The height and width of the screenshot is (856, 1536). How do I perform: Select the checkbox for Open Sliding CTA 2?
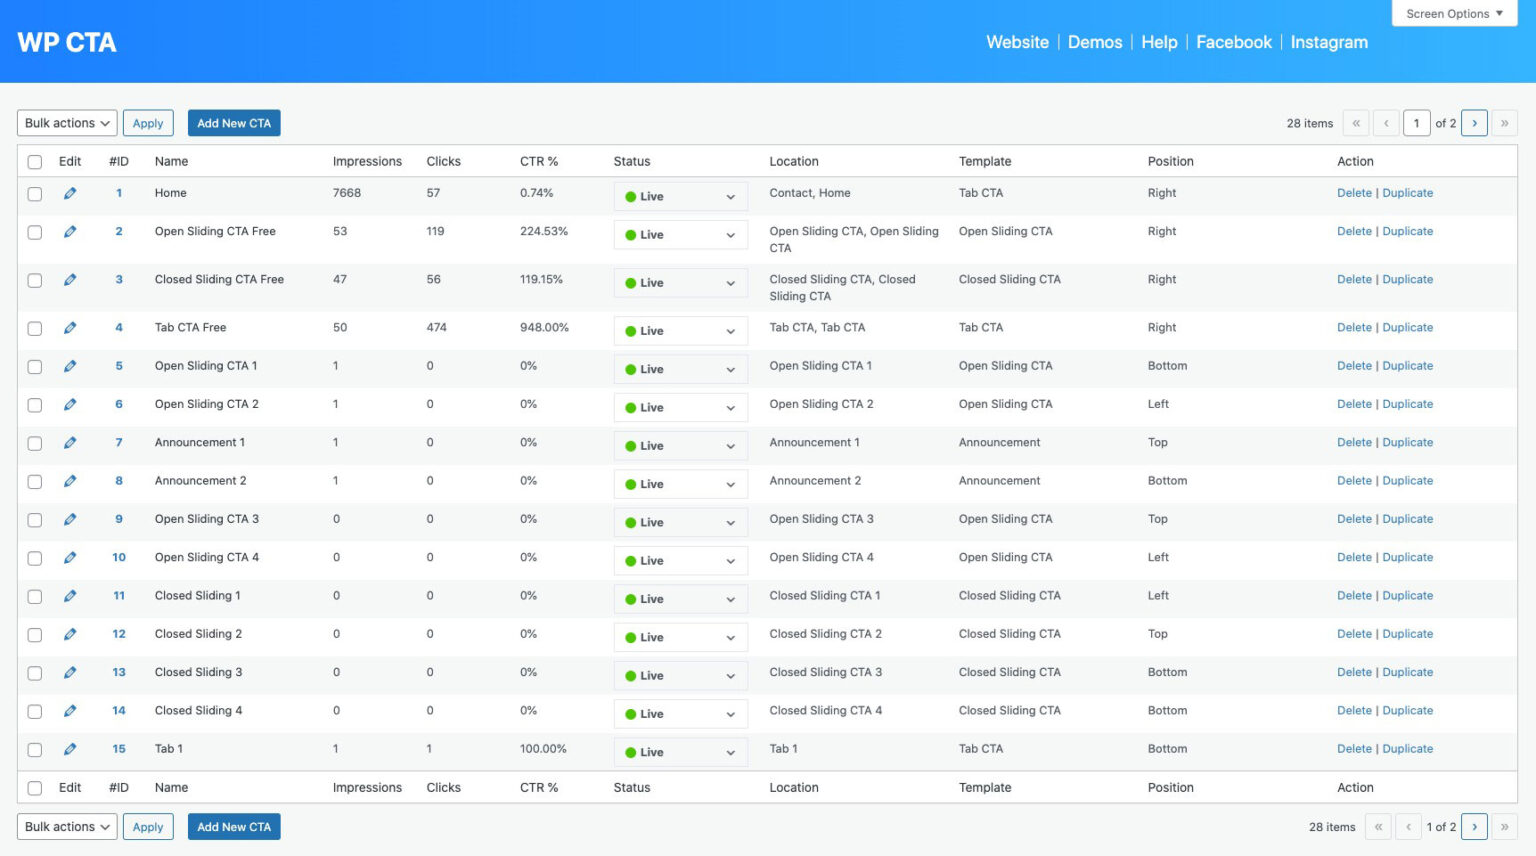coord(35,404)
